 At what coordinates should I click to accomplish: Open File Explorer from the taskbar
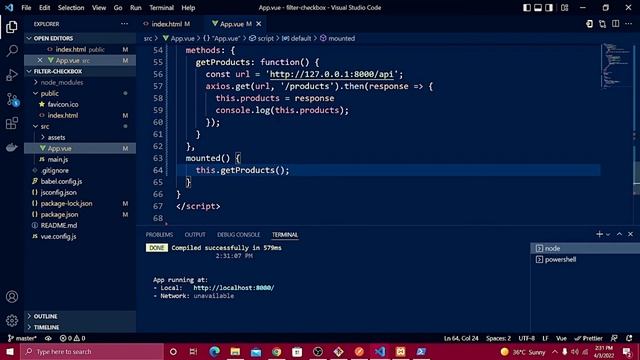[x=235, y=351]
